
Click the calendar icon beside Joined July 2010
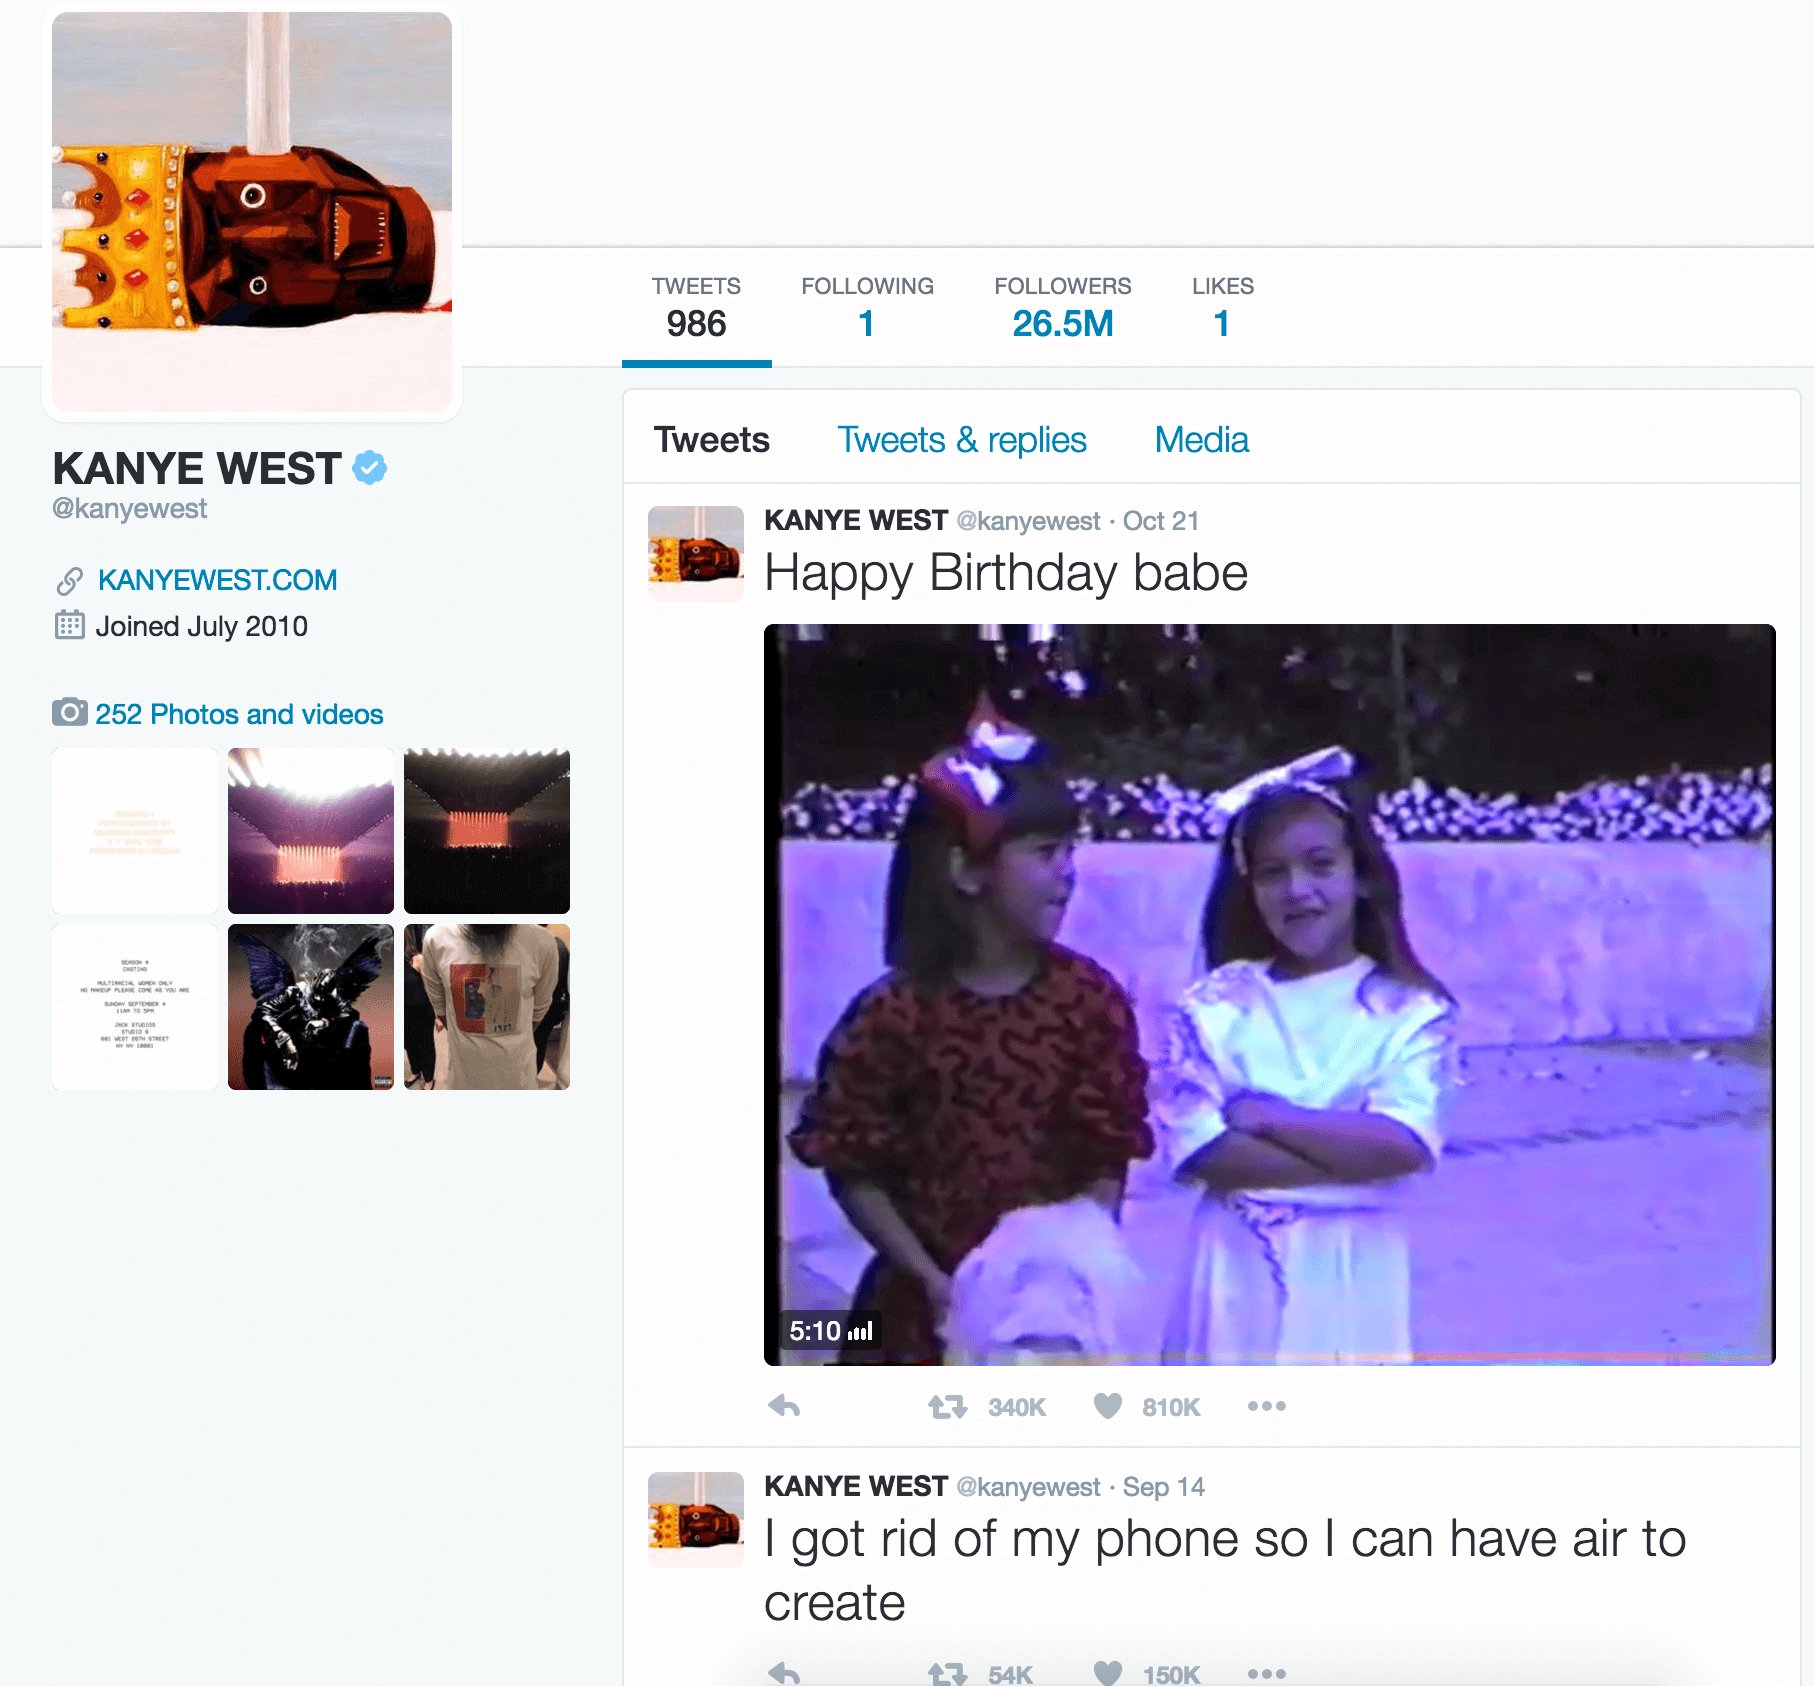[69, 625]
